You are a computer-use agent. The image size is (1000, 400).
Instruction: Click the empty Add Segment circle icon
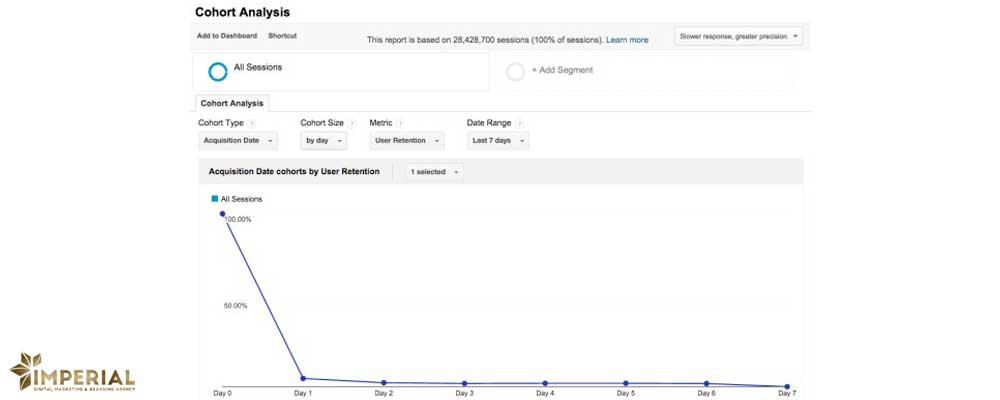tap(515, 72)
